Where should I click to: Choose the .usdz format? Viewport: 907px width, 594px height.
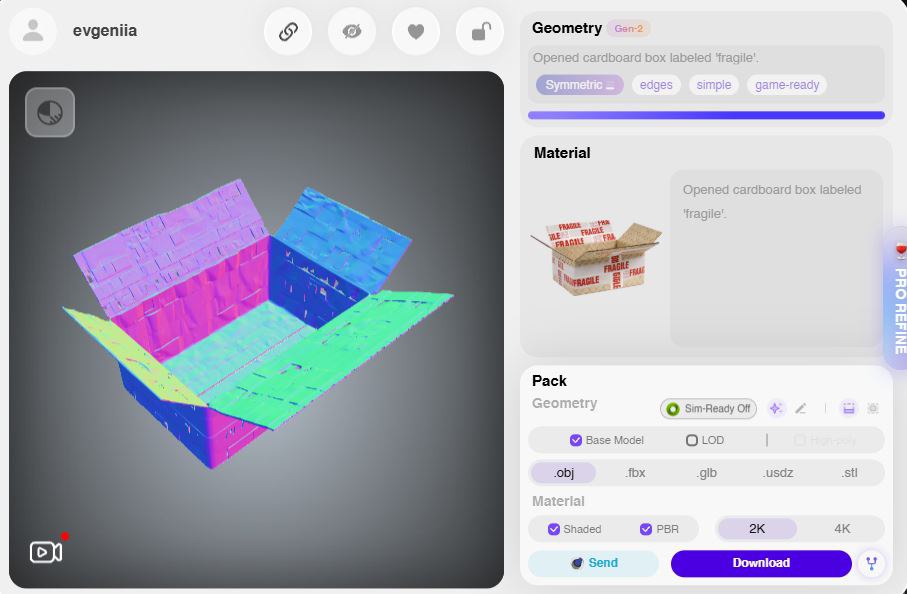click(778, 473)
